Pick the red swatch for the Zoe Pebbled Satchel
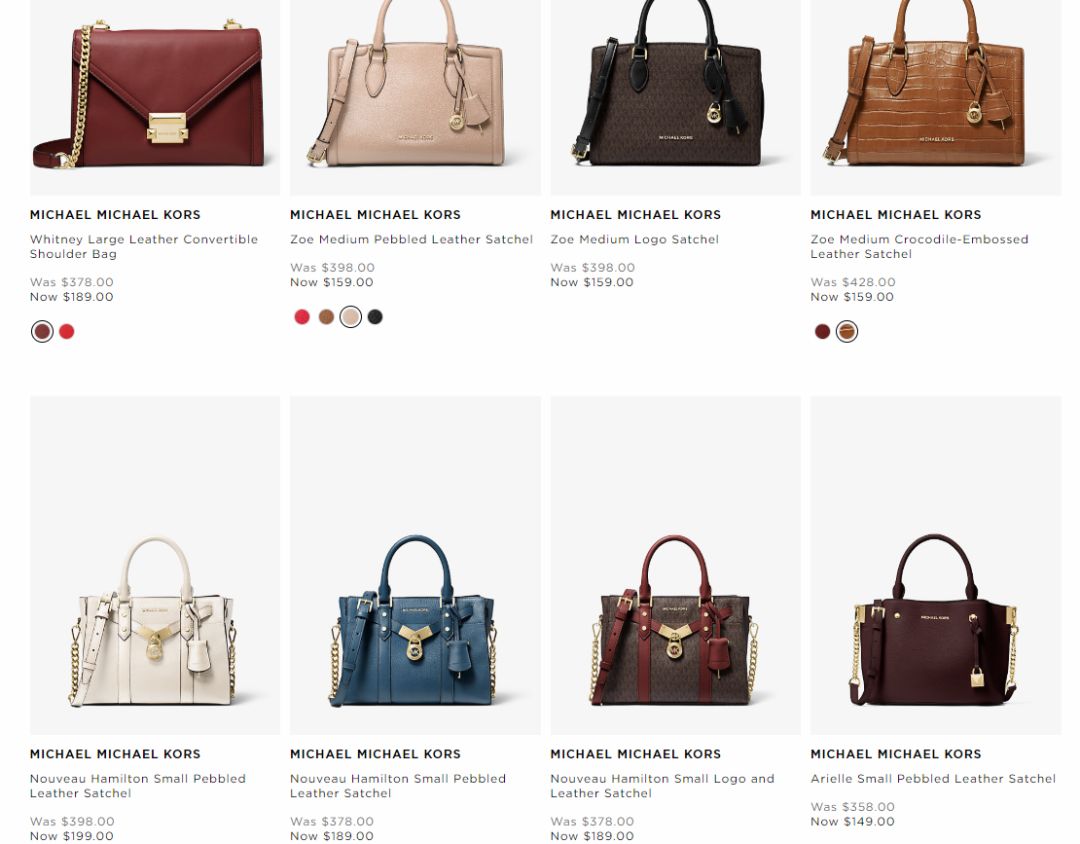The width and height of the screenshot is (1080, 844). 302,317
